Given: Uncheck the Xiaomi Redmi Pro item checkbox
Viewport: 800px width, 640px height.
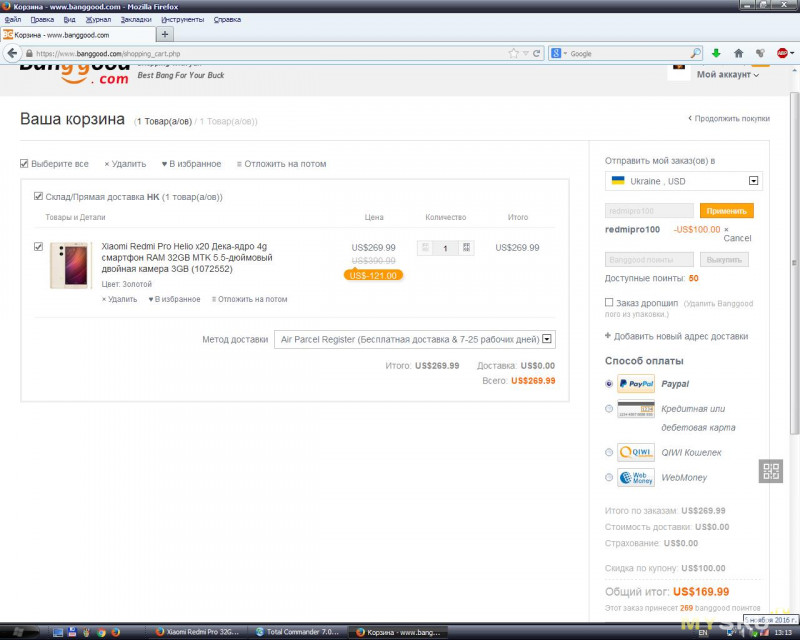Looking at the screenshot, I should pos(38,247).
